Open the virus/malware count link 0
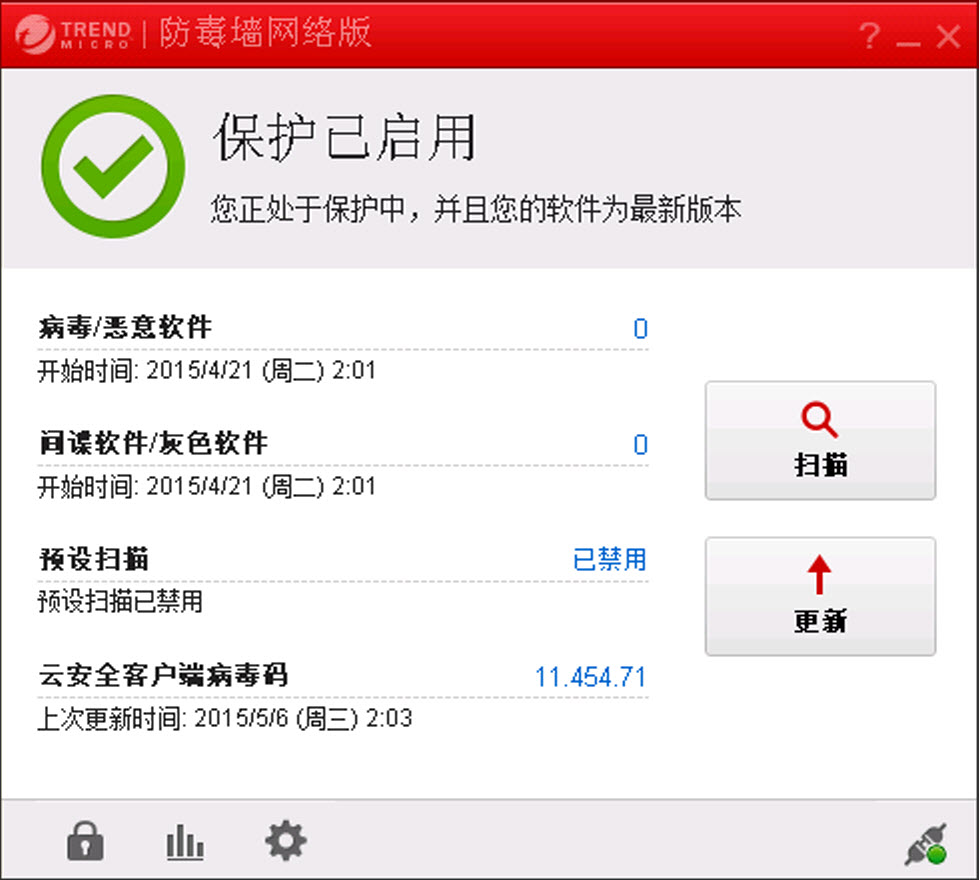Image resolution: width=980 pixels, height=880 pixels. [x=641, y=328]
